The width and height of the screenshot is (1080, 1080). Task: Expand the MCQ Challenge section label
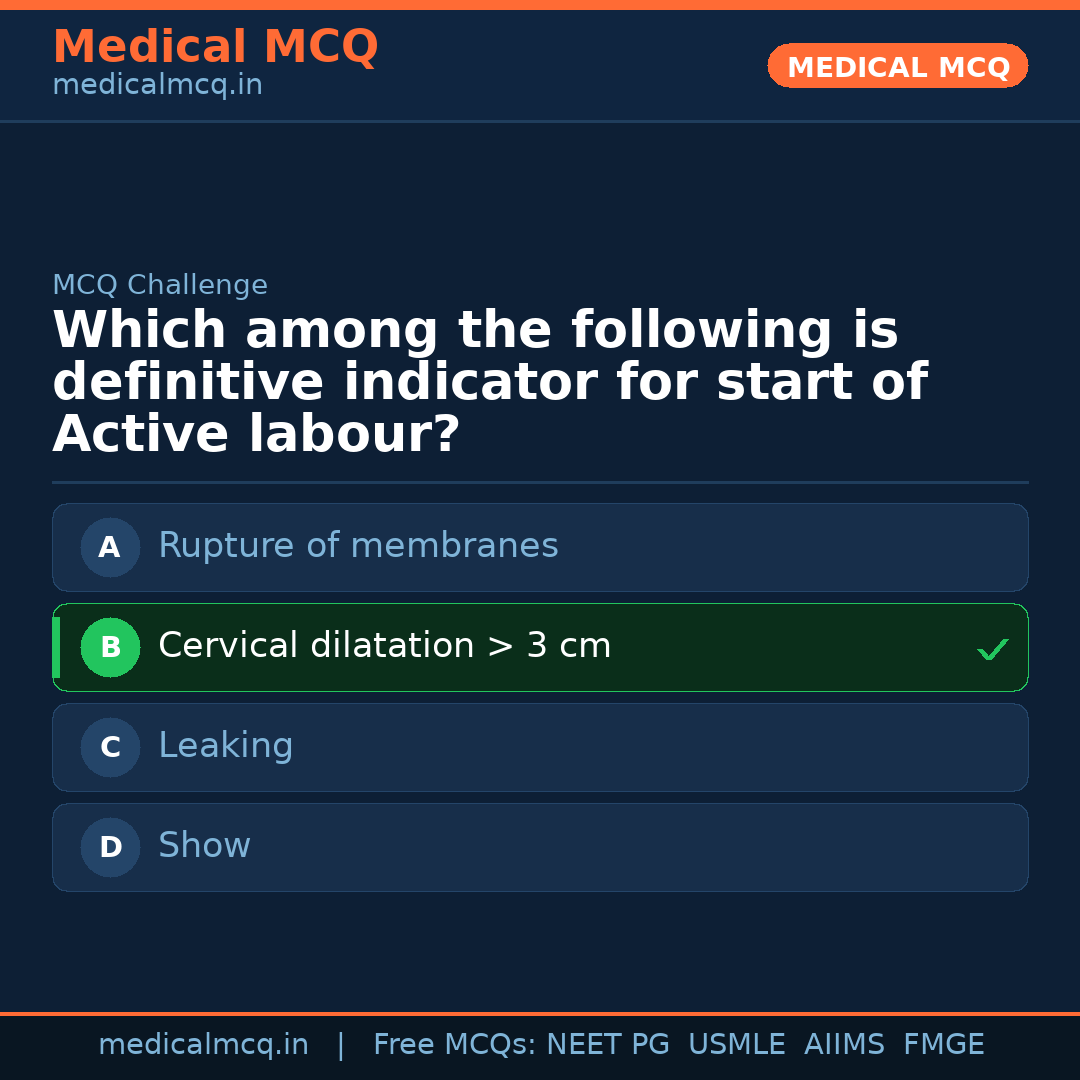coord(160,285)
